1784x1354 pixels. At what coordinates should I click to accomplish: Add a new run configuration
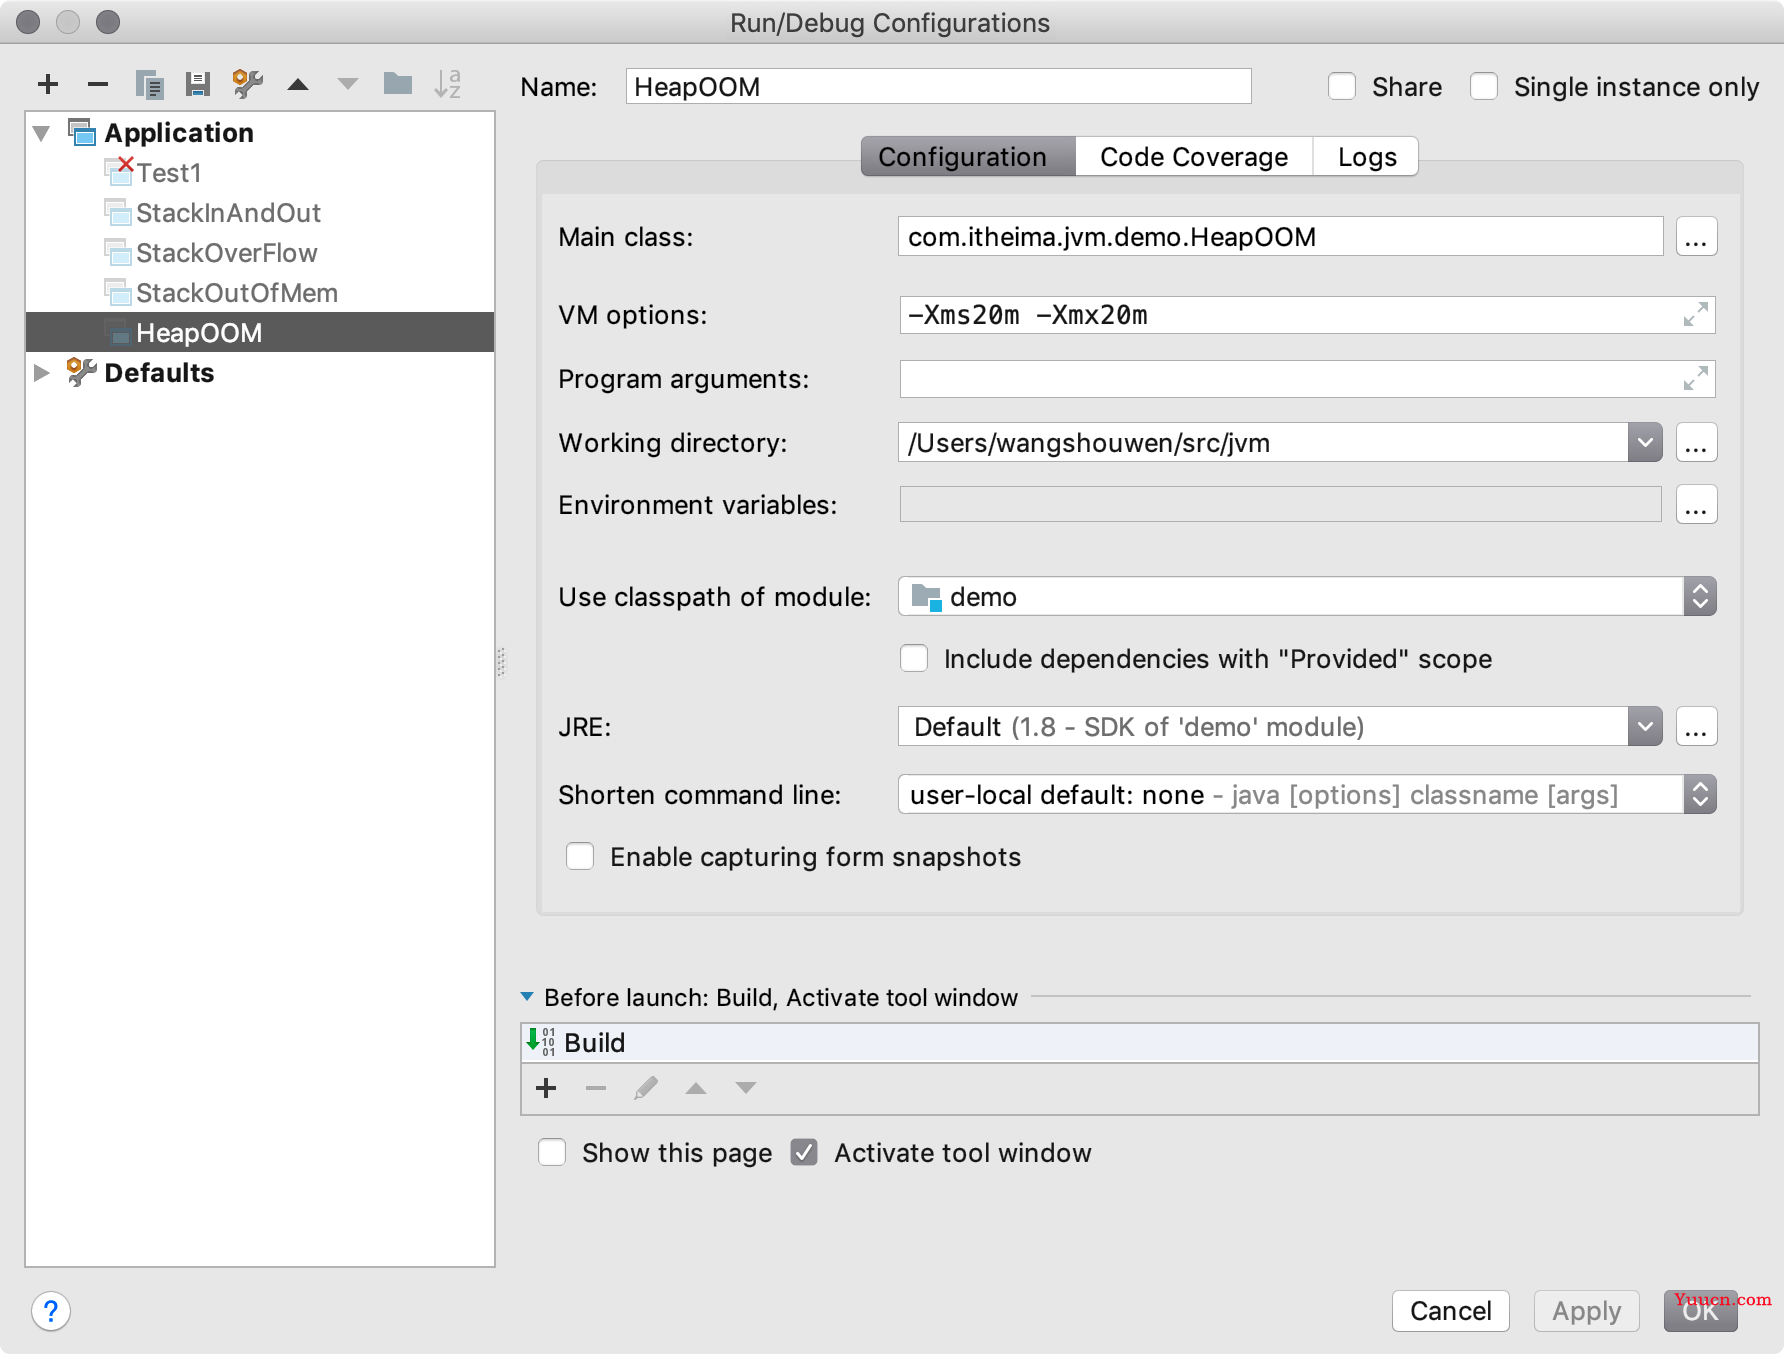pos(48,85)
